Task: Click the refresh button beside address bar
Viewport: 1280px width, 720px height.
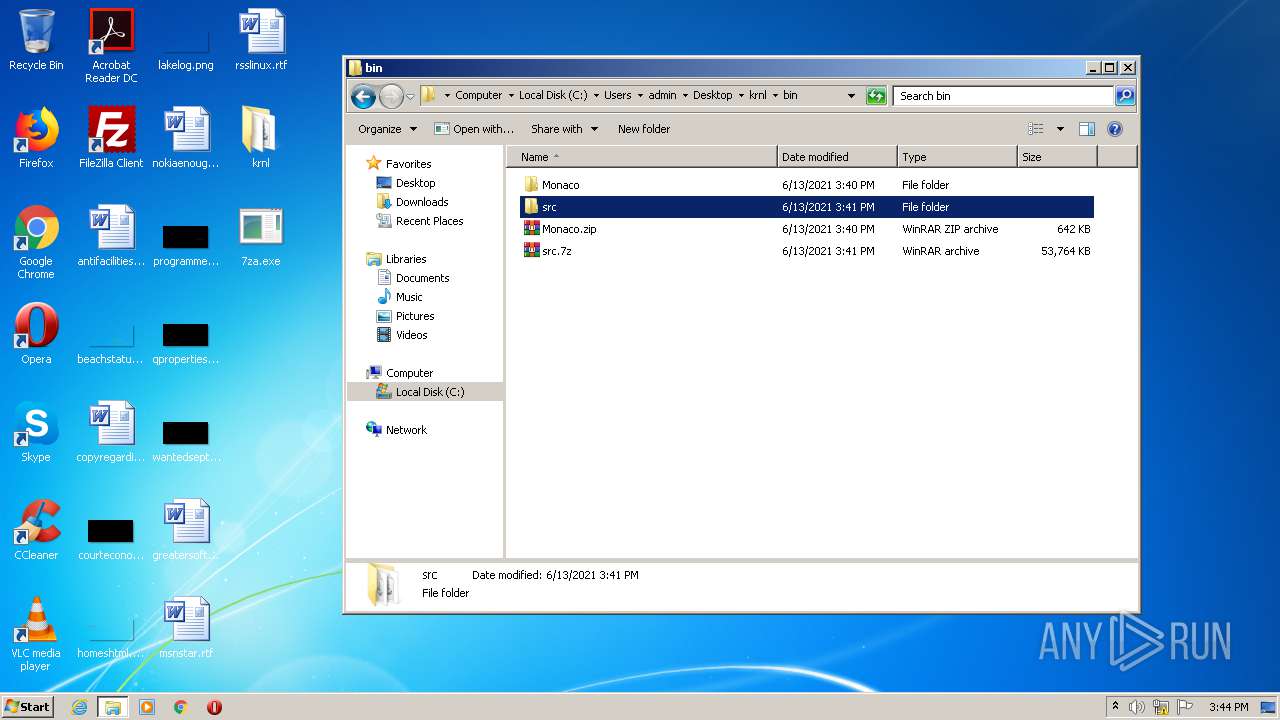Action: coord(876,96)
